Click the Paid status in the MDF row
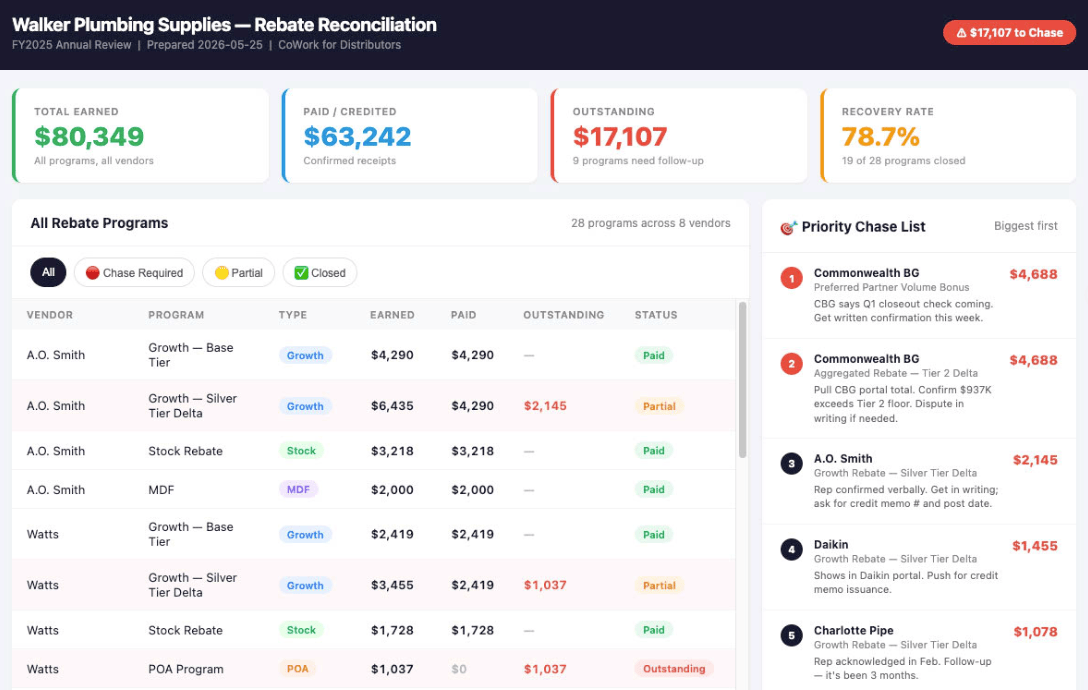Screen dimensions: 1088x690 [x=654, y=489]
